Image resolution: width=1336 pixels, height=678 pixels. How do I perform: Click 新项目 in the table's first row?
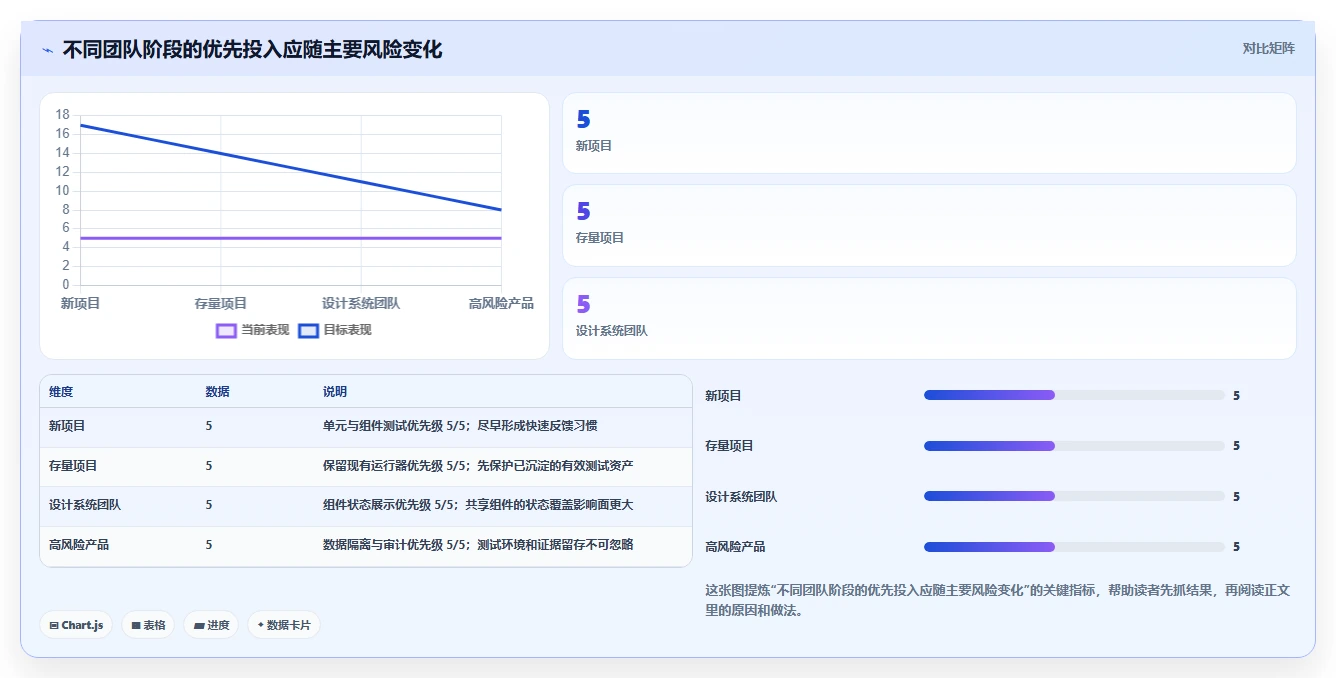coord(67,426)
